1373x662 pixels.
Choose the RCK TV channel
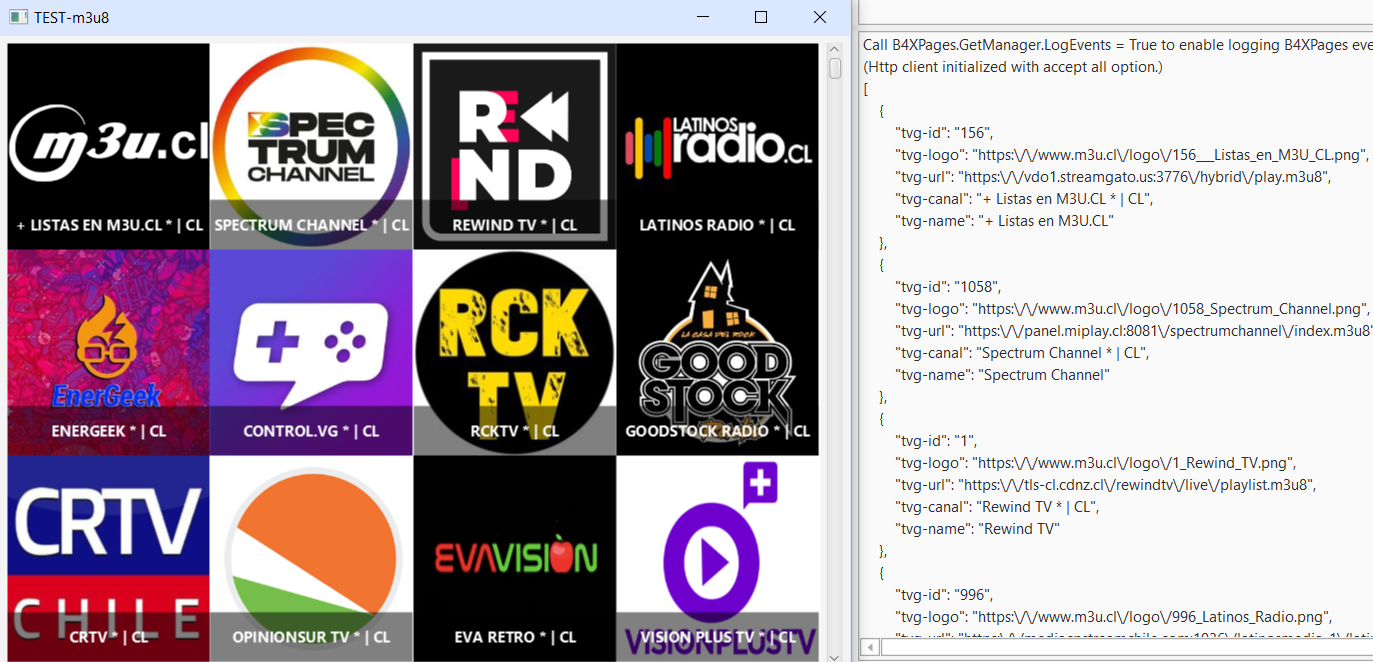(514, 352)
